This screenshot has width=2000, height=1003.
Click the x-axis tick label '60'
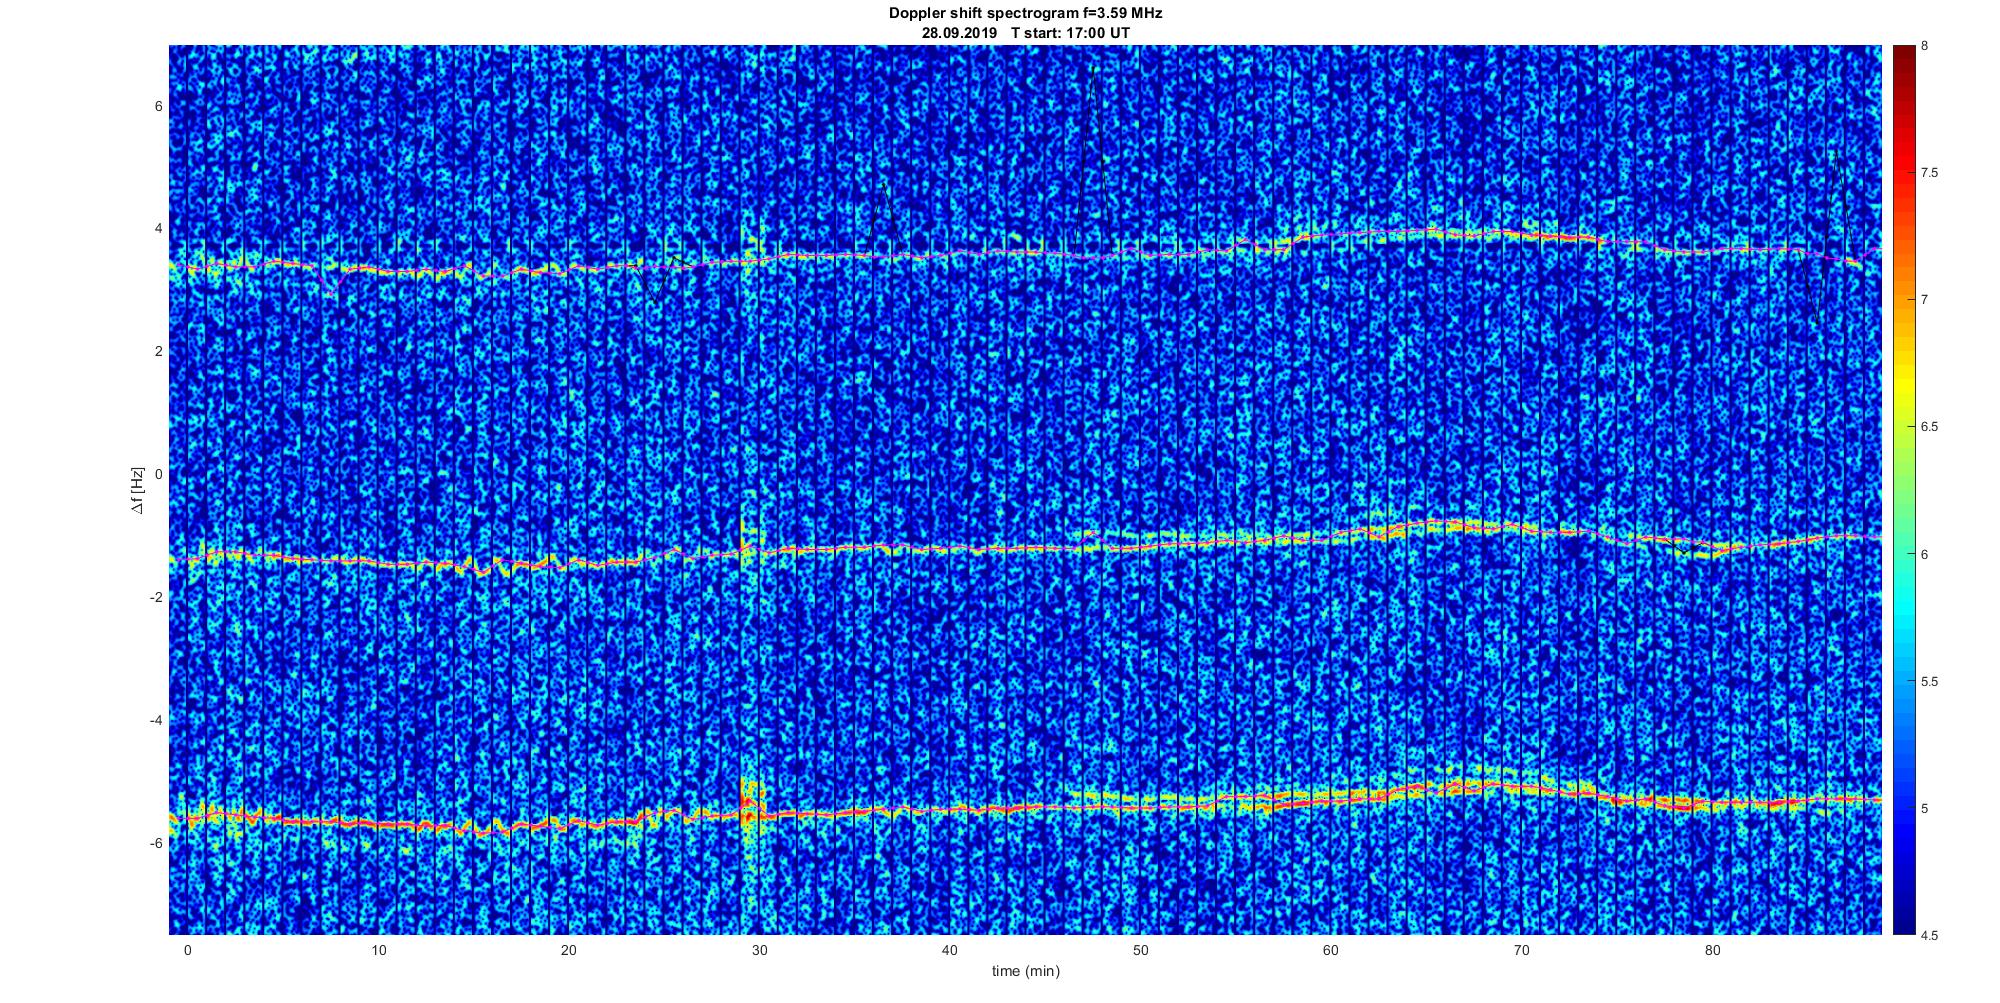pos(1331,950)
